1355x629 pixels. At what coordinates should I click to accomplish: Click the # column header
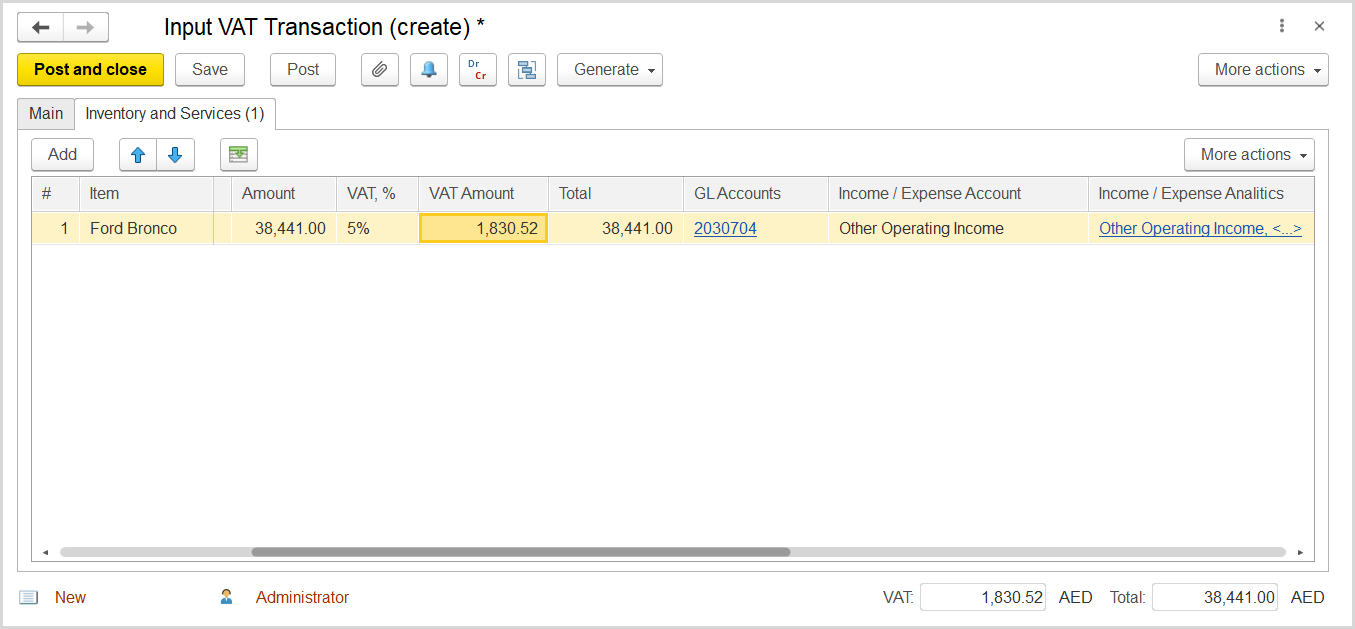pos(56,194)
